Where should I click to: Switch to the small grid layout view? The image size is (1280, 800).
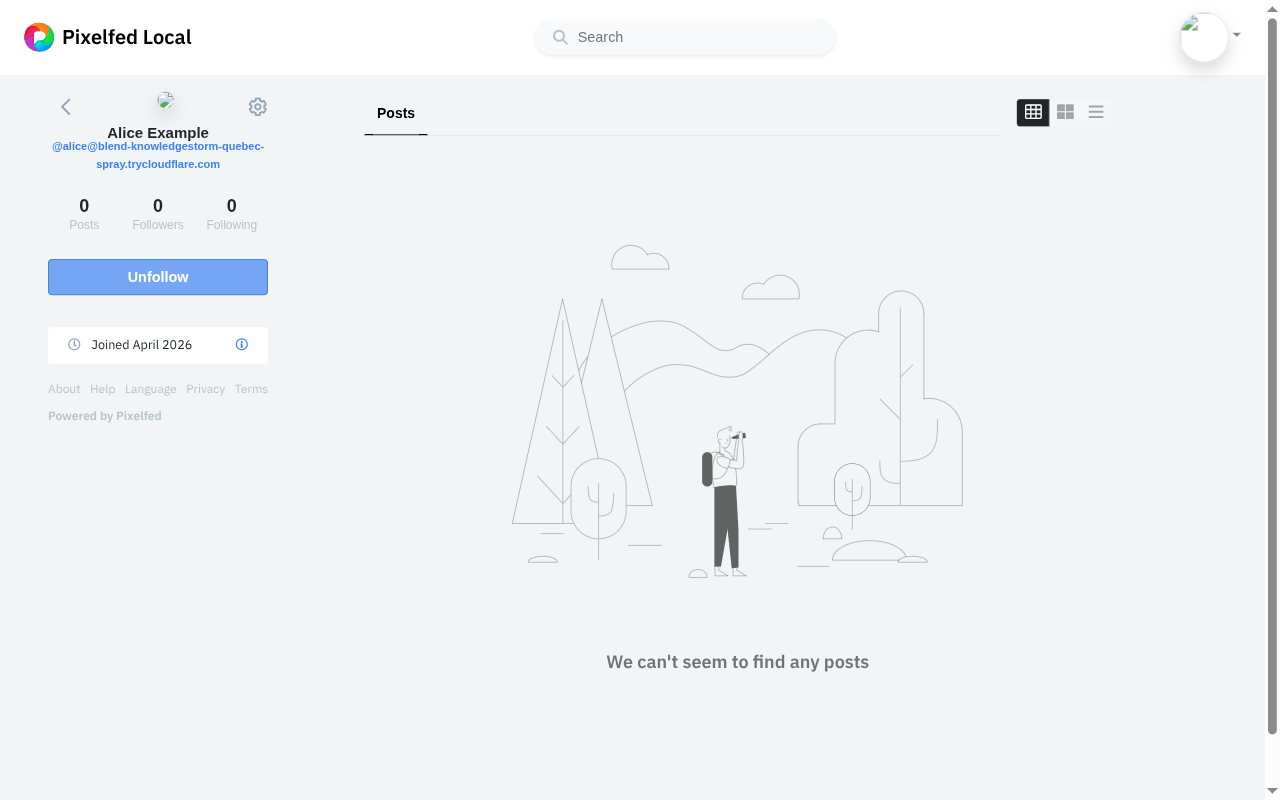coord(1033,112)
